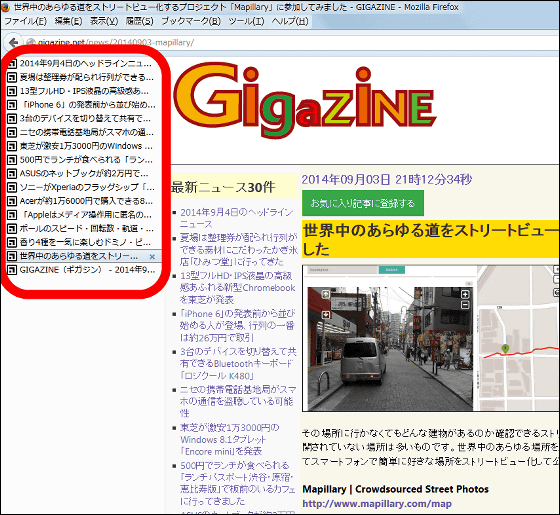Click the article title 世界中のあらゆる道をストリートビュー
560x515 pixels.
click(431, 240)
